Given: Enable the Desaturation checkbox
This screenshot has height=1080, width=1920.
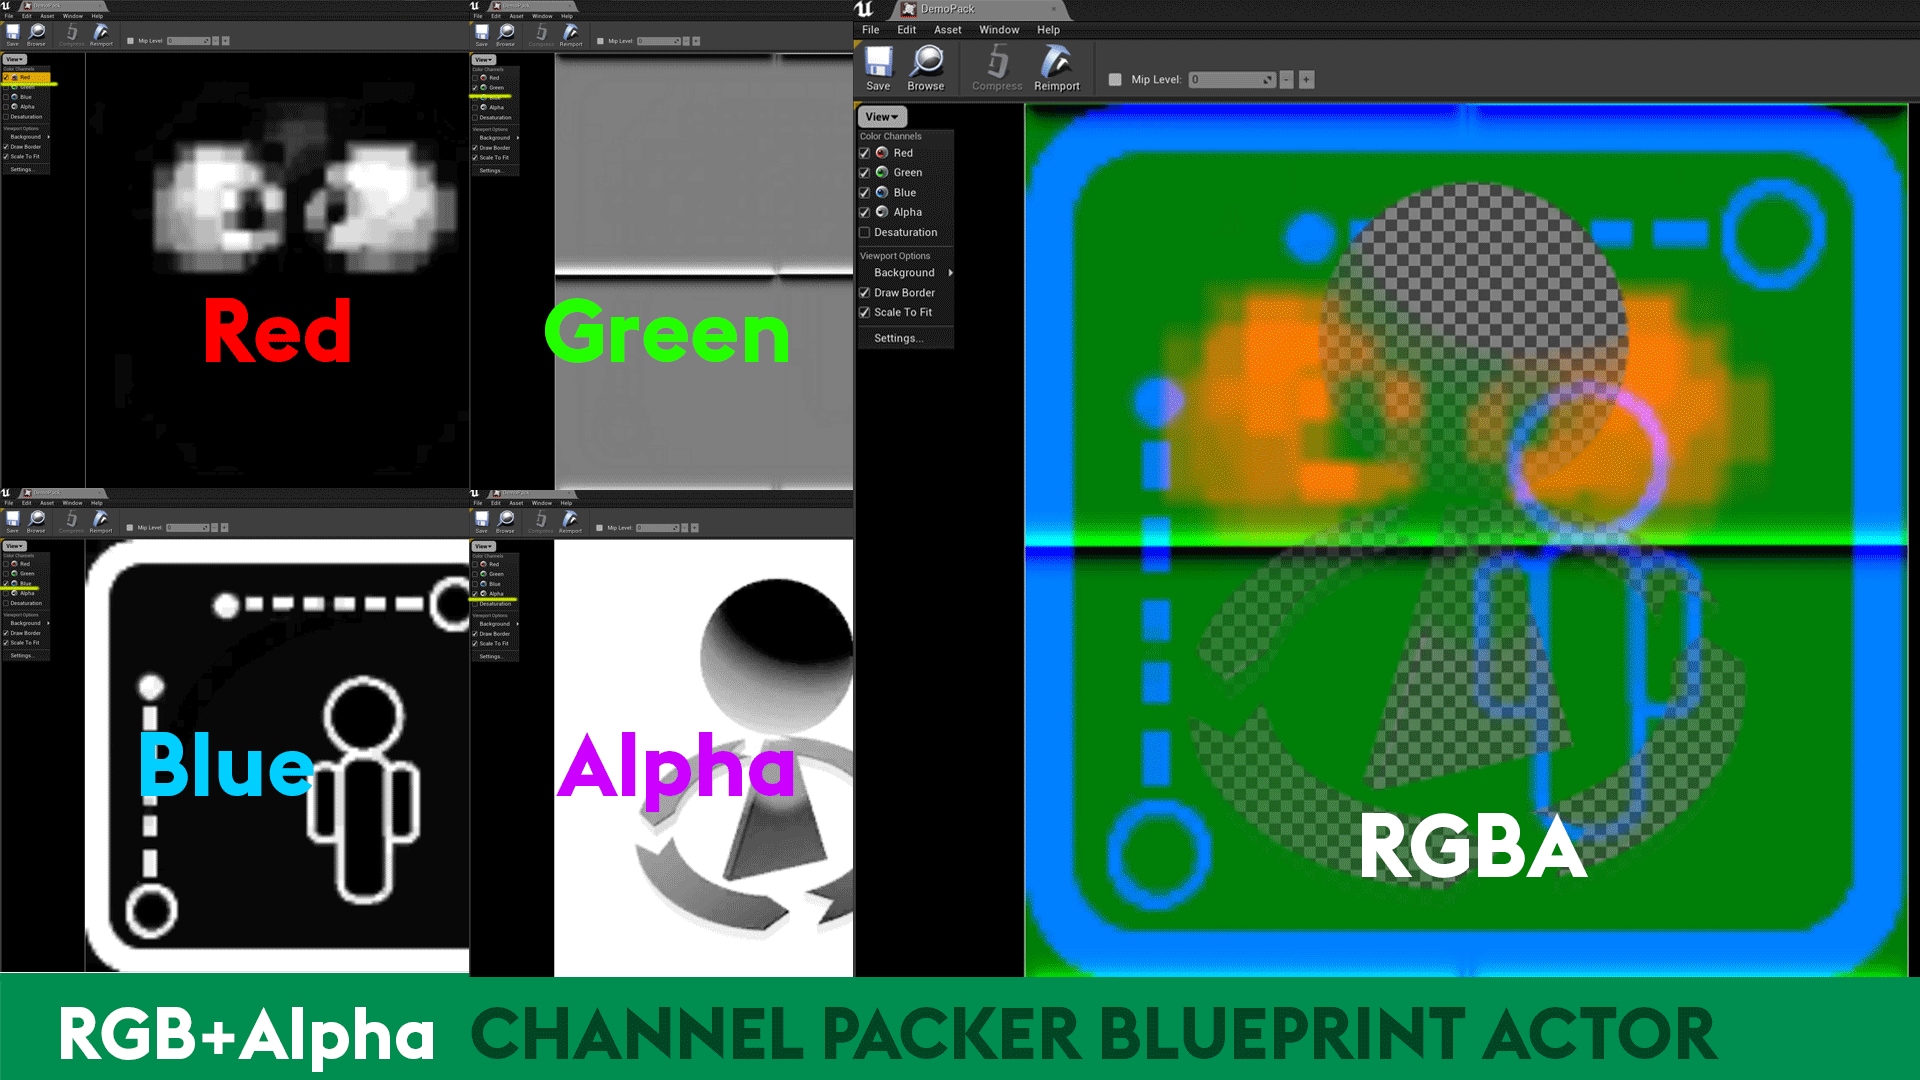Looking at the screenshot, I should coord(865,232).
